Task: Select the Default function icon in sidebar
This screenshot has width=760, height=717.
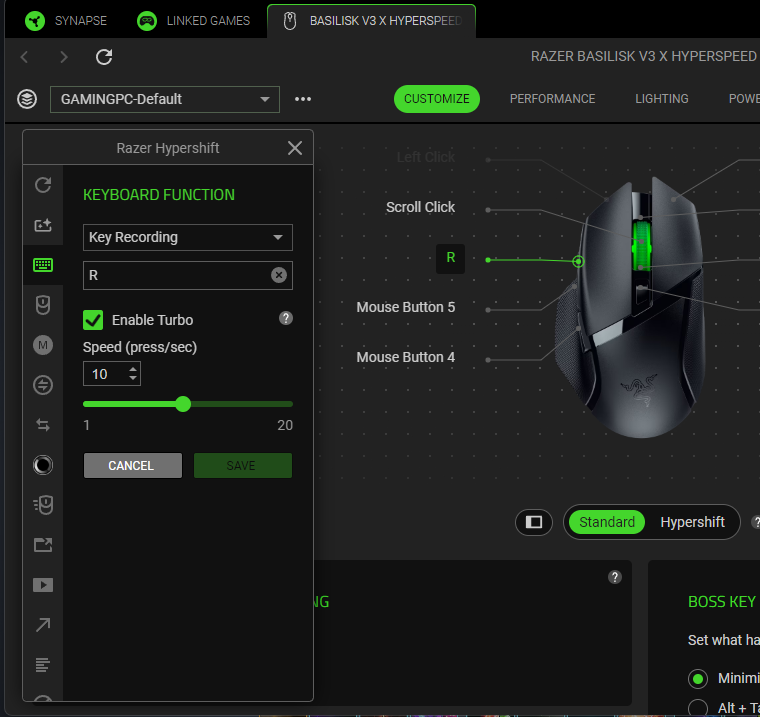Action: (x=43, y=185)
